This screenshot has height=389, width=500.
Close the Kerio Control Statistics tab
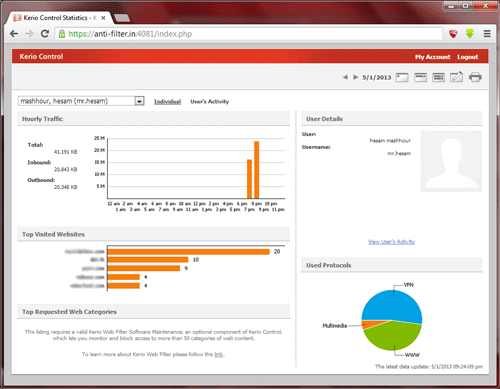pyautogui.click(x=103, y=18)
